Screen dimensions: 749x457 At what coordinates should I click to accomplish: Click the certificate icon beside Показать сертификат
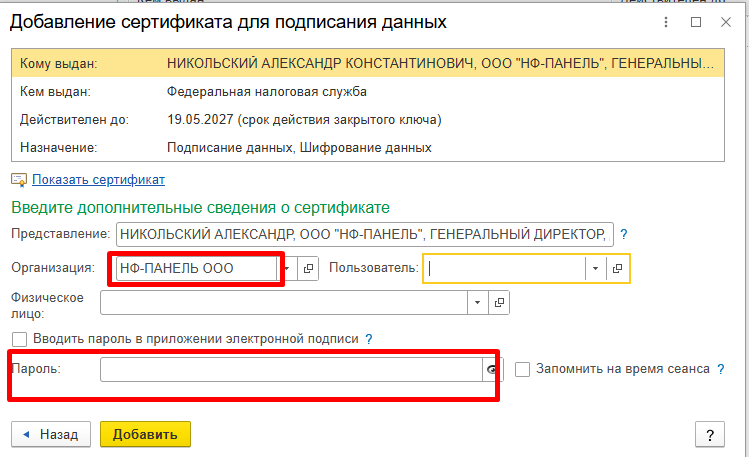(19, 180)
